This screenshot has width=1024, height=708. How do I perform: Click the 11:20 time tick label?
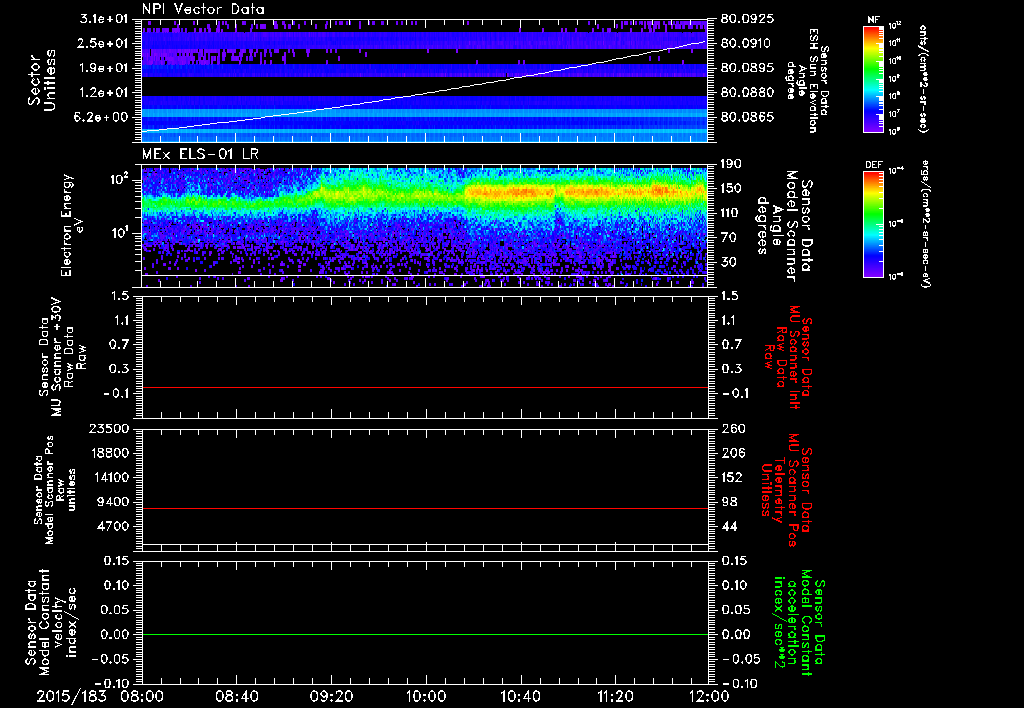click(x=615, y=694)
